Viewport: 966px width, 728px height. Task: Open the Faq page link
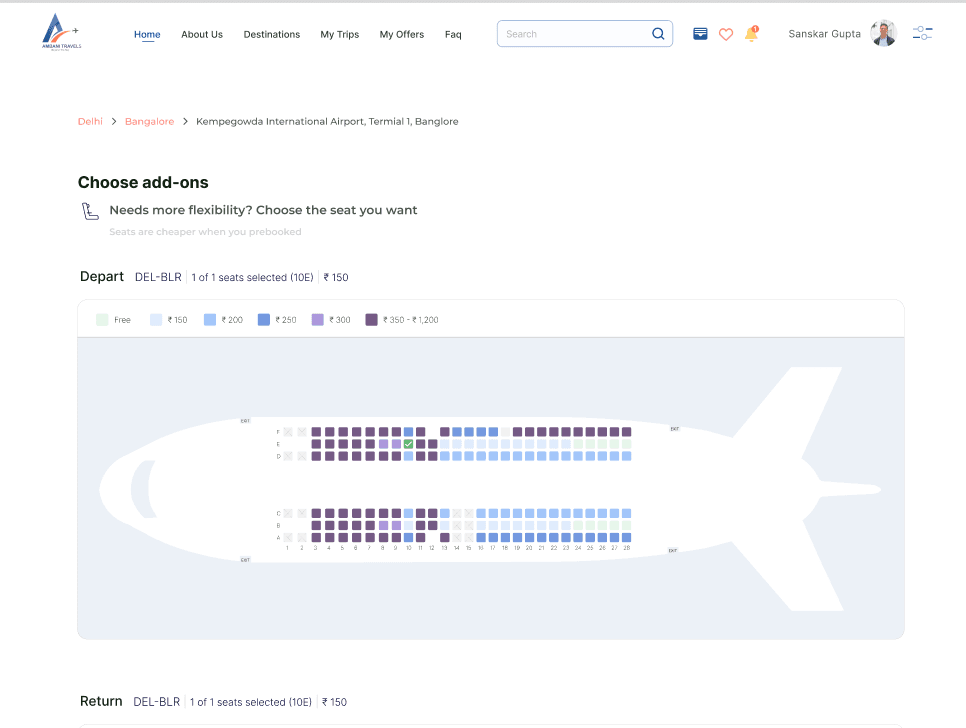coord(453,34)
